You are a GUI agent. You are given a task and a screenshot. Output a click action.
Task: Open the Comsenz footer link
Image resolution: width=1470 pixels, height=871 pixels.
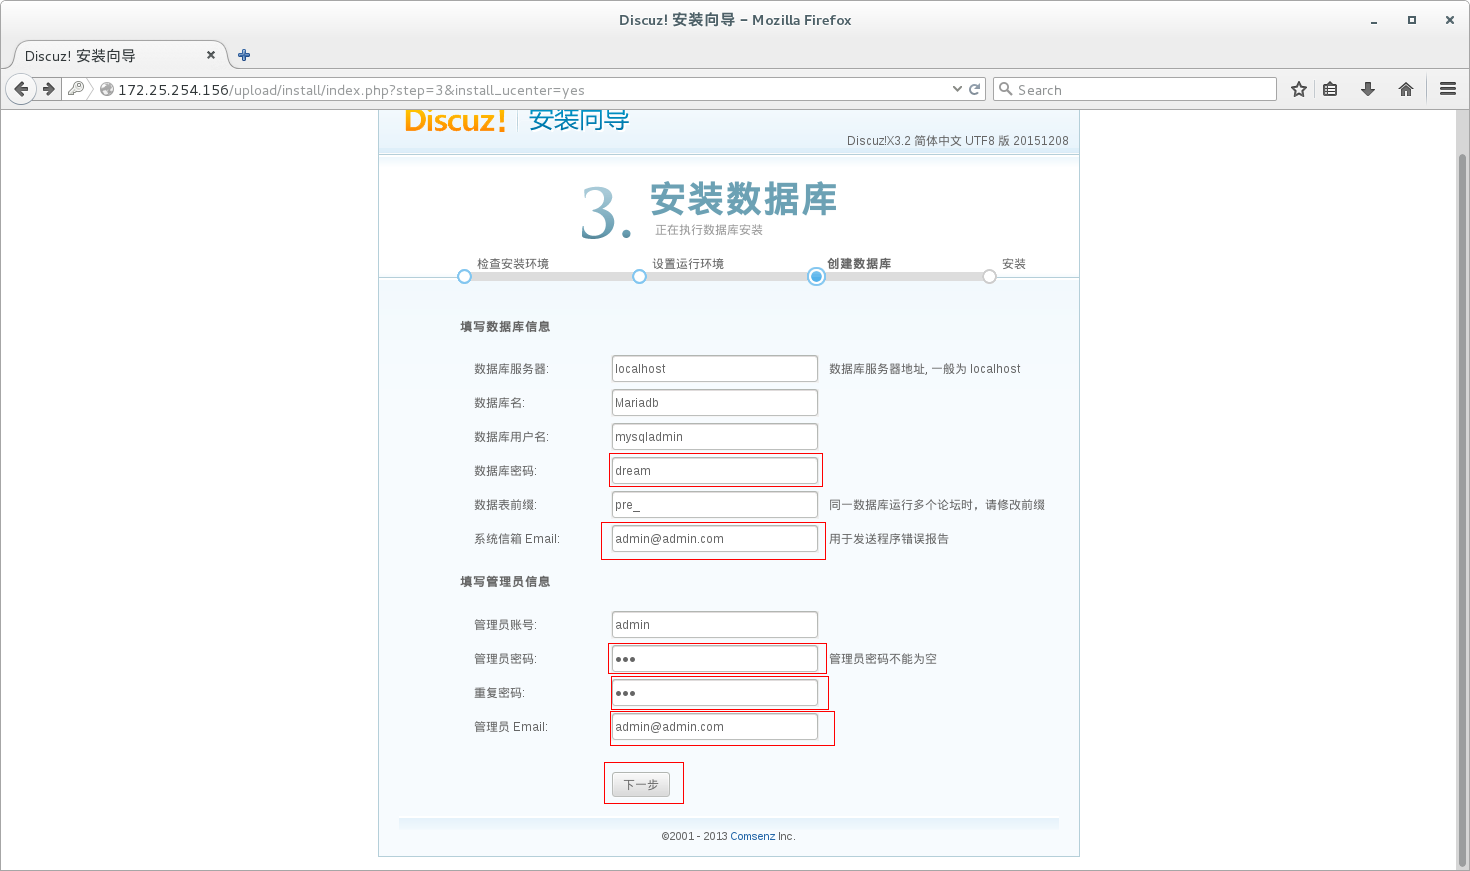tap(752, 836)
